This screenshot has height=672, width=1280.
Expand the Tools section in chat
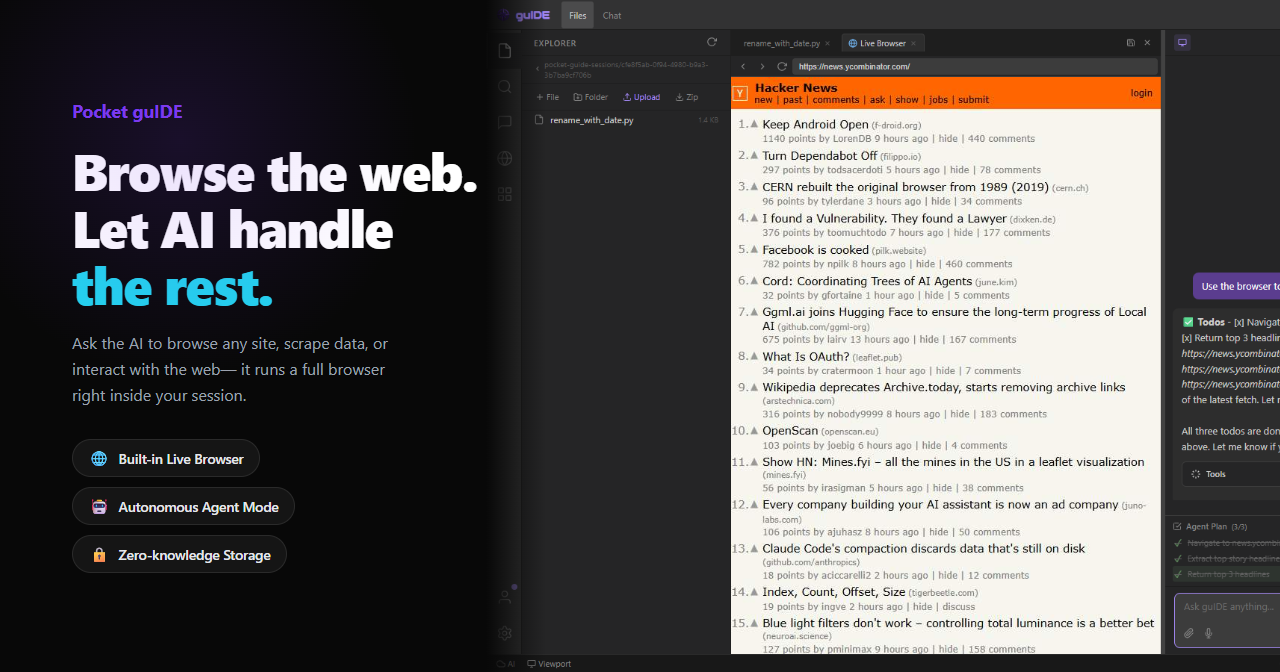point(1230,474)
